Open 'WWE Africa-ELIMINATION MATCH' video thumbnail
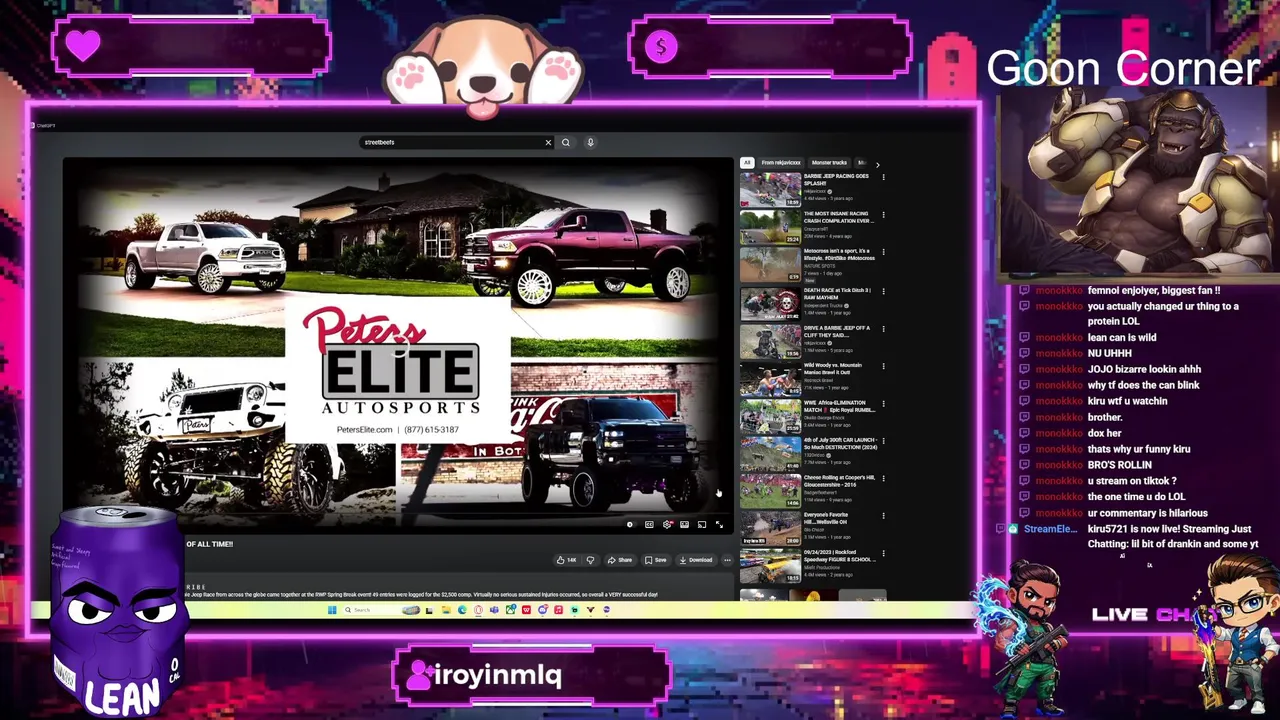Screen dimensions: 1280x720 pyautogui.click(x=770, y=417)
